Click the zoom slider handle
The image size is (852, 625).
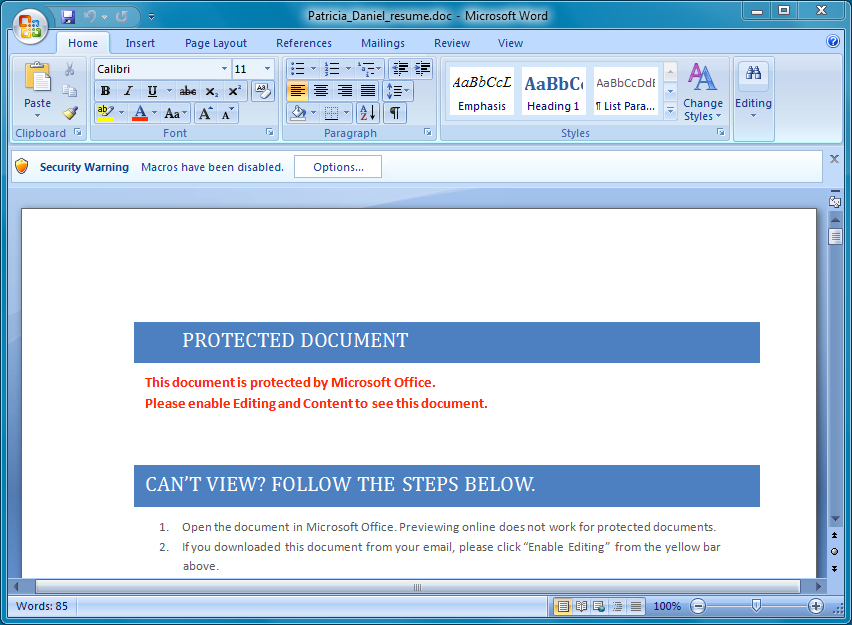tap(756, 606)
